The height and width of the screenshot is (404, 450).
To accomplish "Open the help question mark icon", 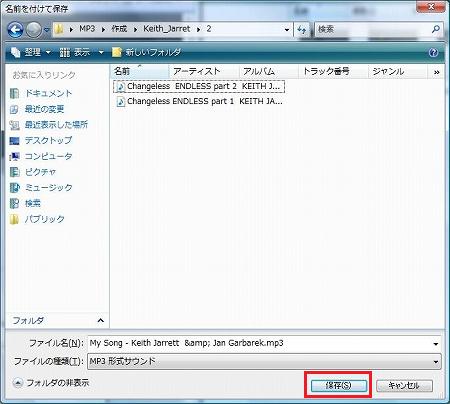I will 433,52.
